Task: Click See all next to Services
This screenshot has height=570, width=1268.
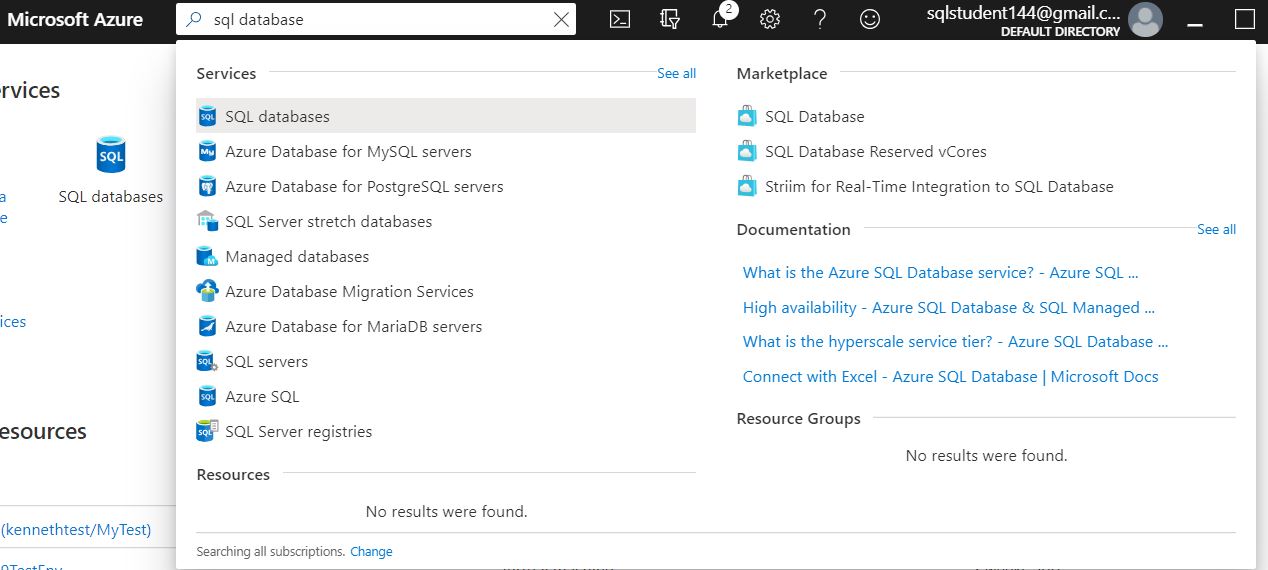Action: click(676, 74)
